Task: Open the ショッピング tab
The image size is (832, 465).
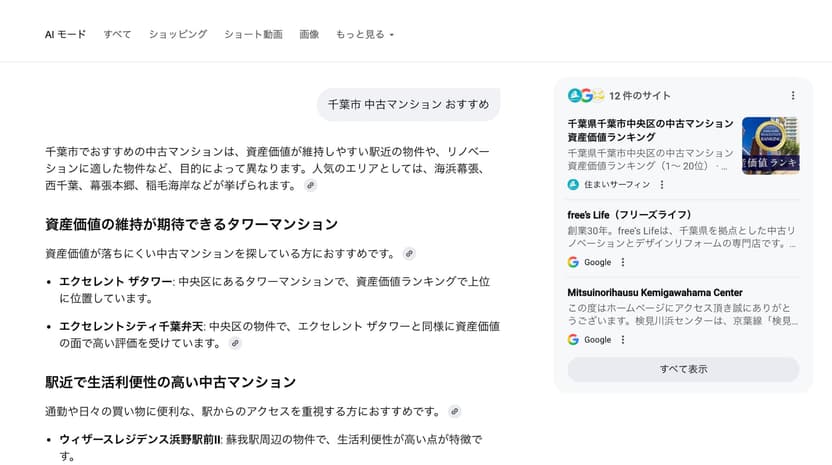Action: pos(178,35)
